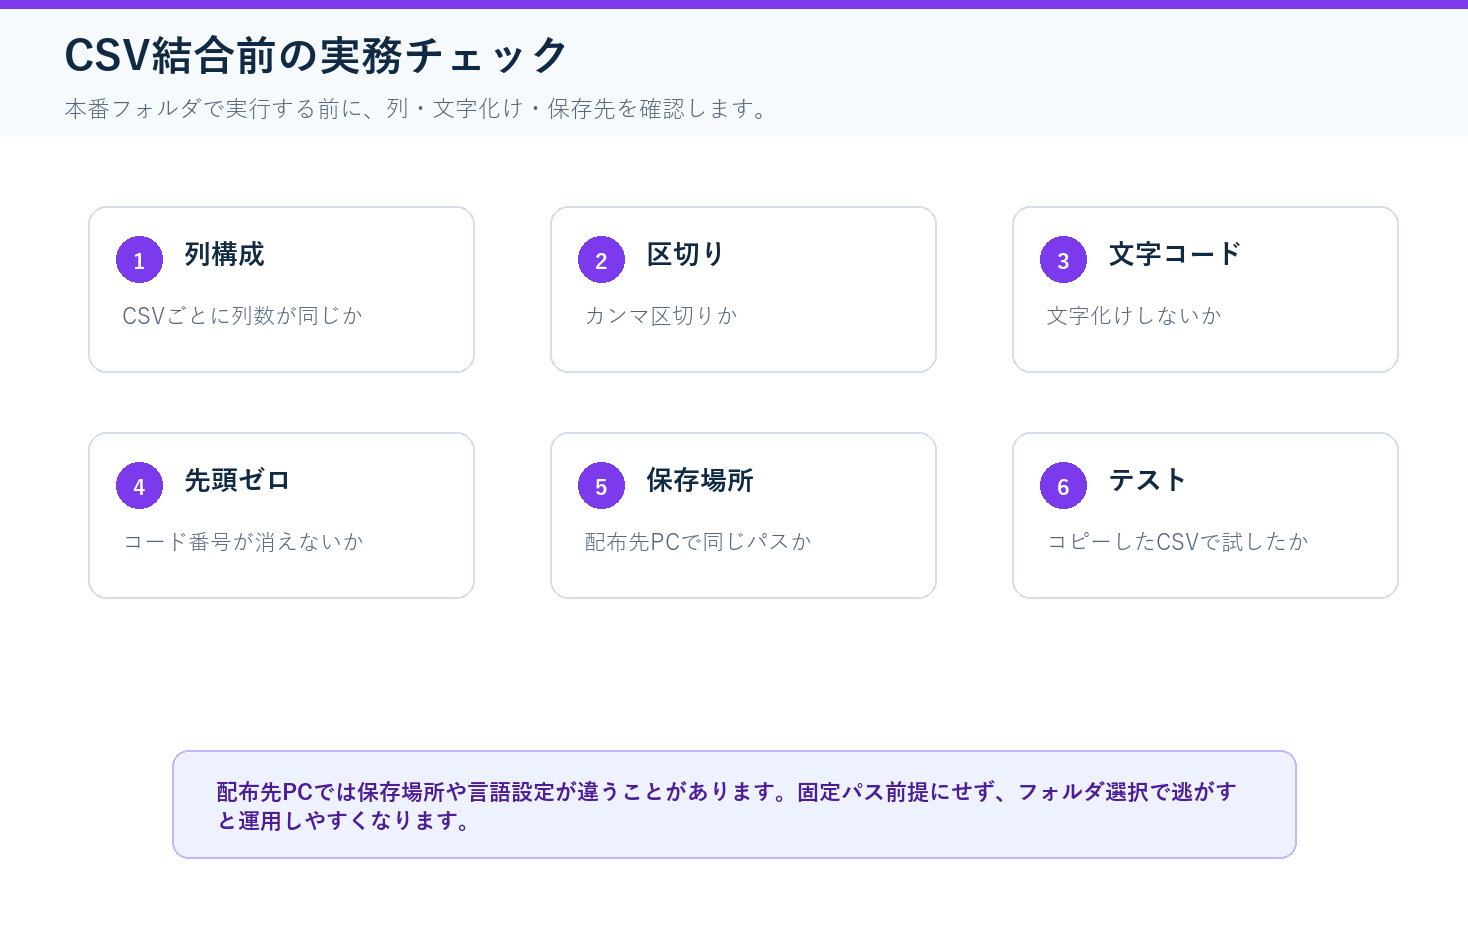Click the number 3 badge beside 文字コード
This screenshot has width=1468, height=940.
click(1063, 260)
